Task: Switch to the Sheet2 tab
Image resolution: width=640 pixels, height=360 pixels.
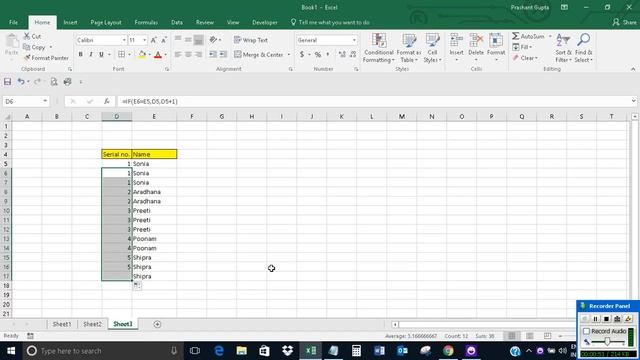Action: 92,324
